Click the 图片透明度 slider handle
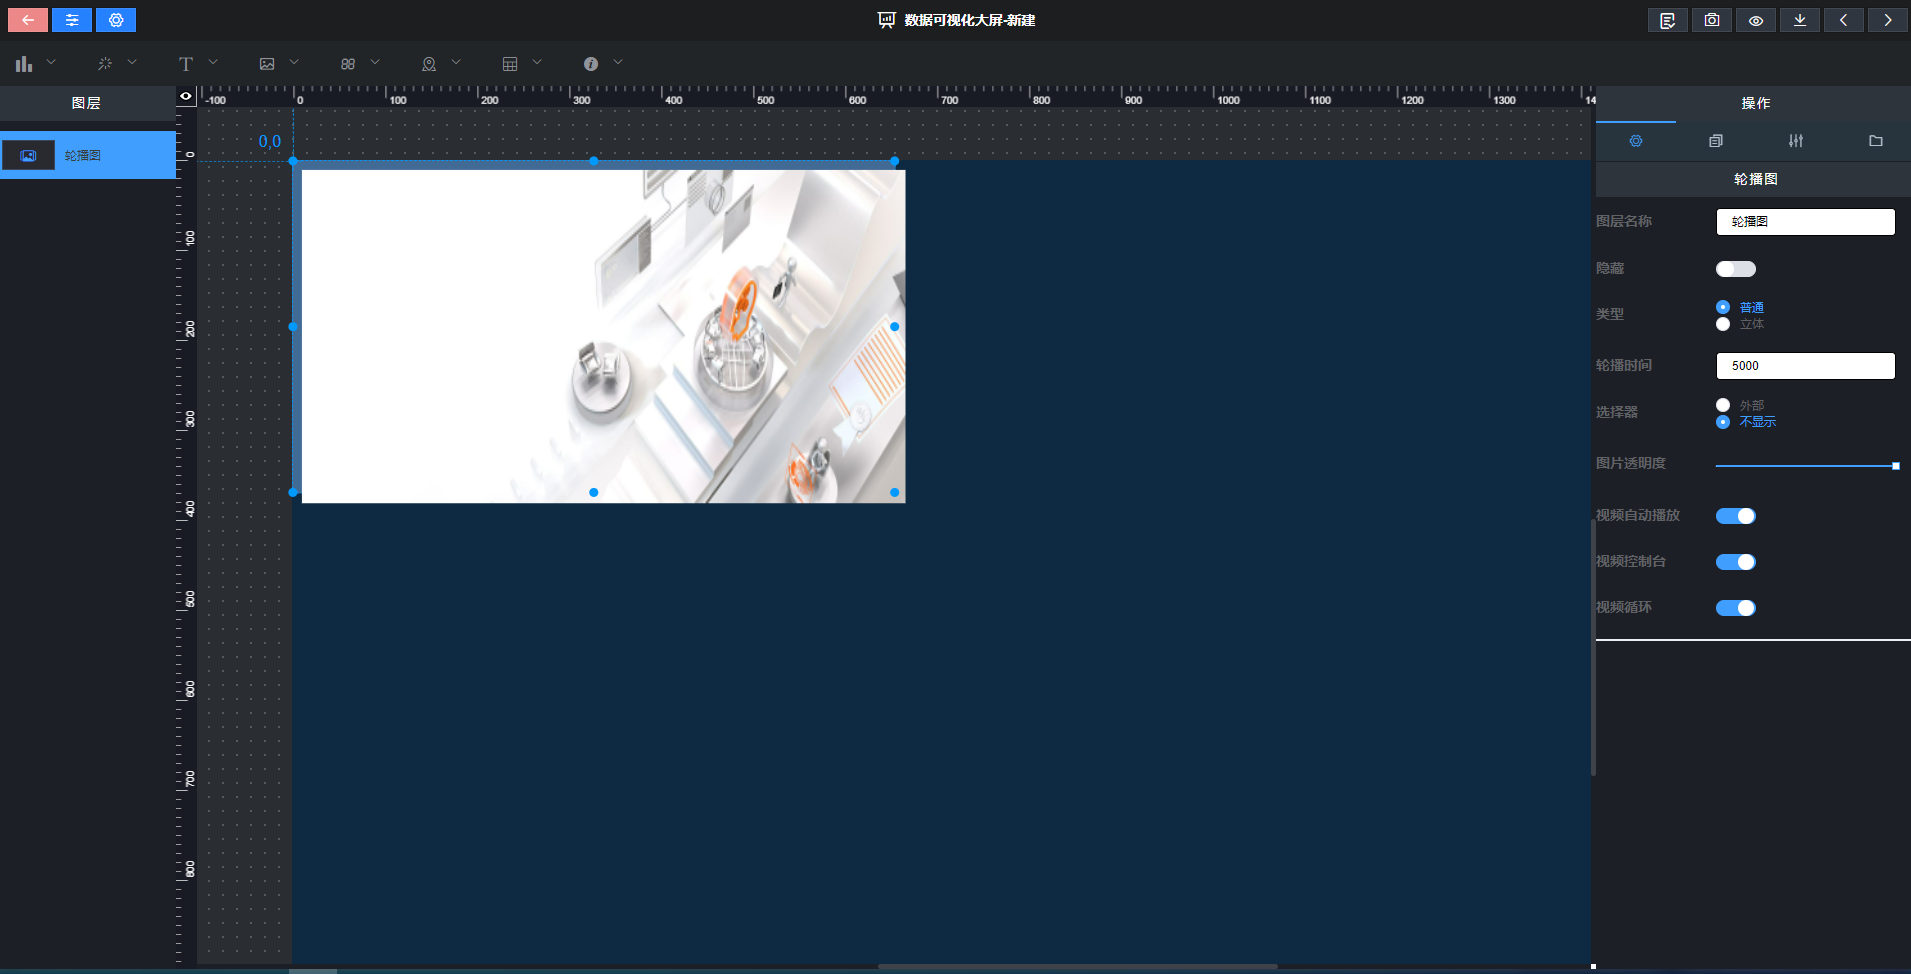The height and width of the screenshot is (974, 1911). coord(1896,466)
